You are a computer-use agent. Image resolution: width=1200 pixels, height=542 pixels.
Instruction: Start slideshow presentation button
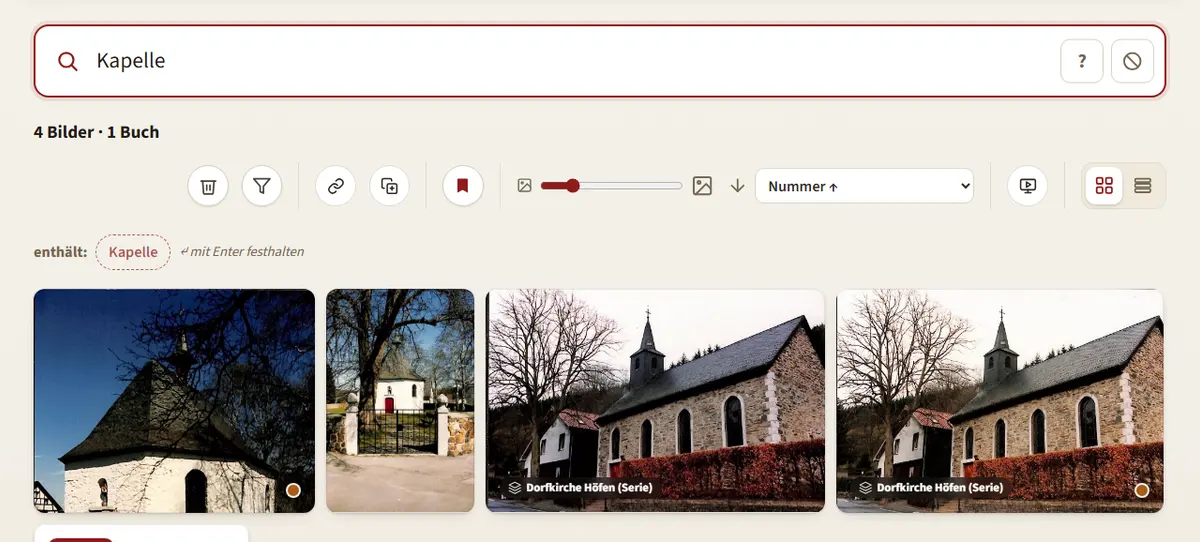[1027, 186]
